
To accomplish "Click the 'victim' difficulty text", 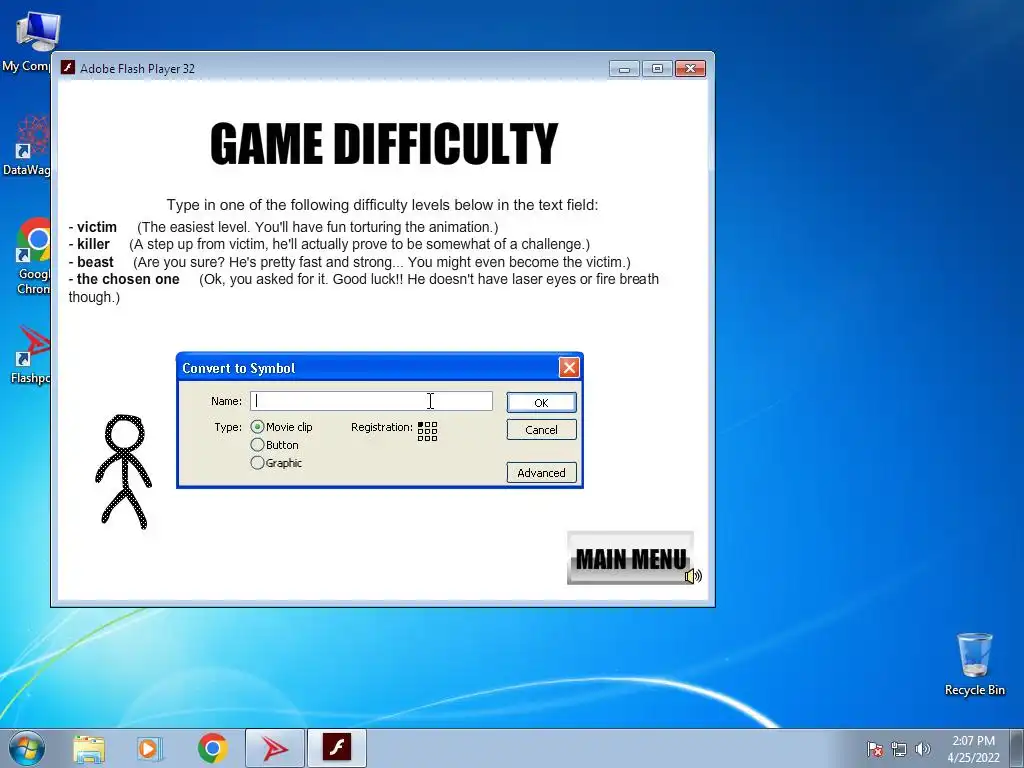I will 97,227.
